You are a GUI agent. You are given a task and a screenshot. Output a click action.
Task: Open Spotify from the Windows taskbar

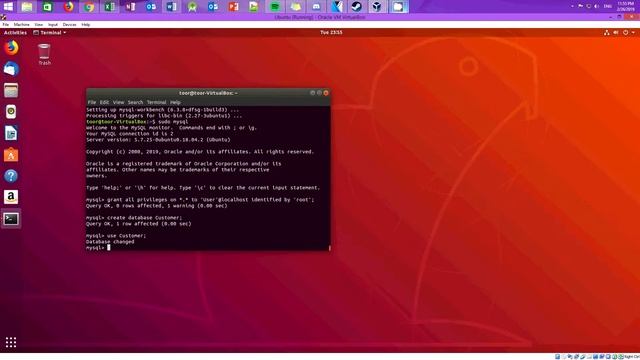(x=275, y=7)
